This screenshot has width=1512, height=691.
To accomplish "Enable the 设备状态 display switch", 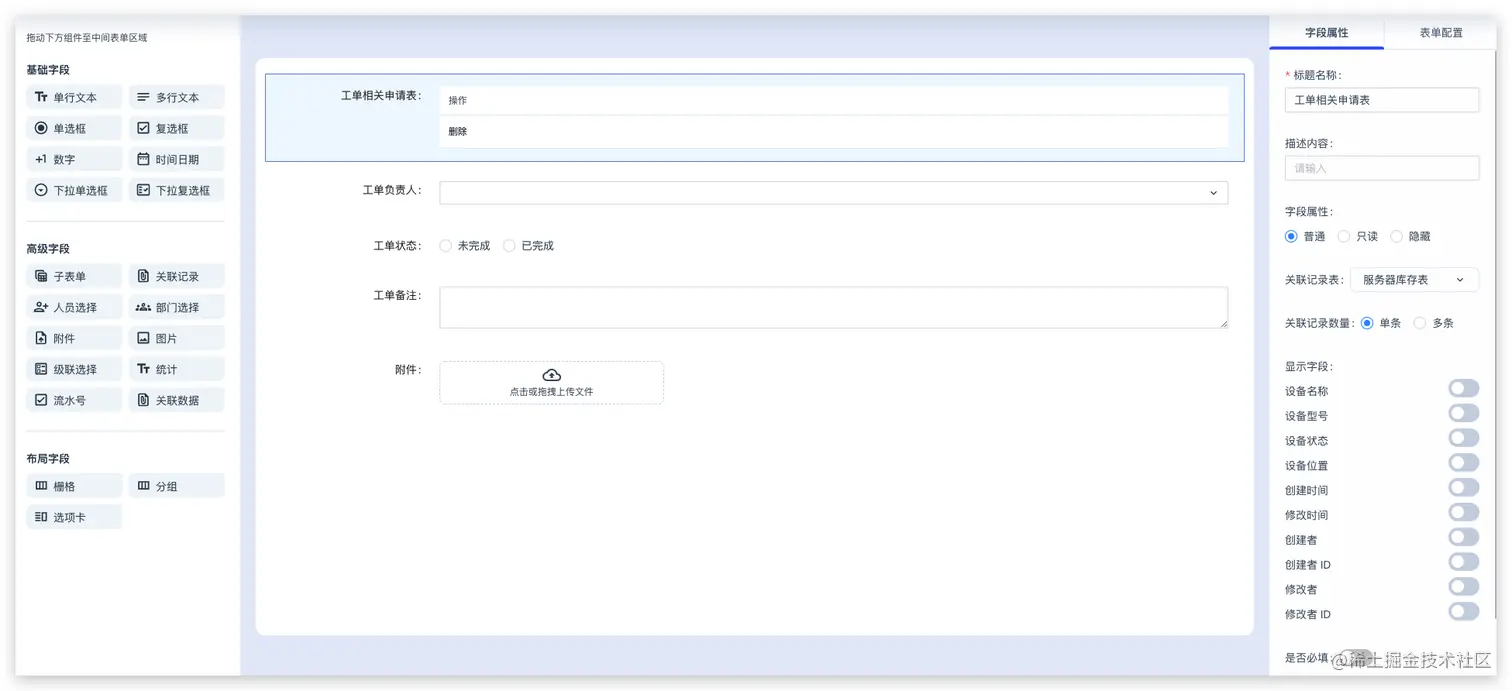I will [1463, 438].
